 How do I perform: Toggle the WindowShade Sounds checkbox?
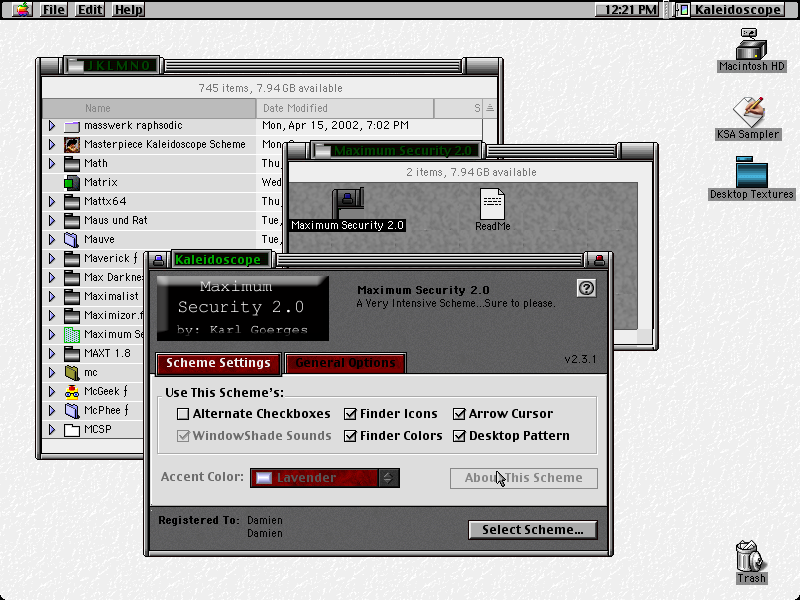point(183,436)
